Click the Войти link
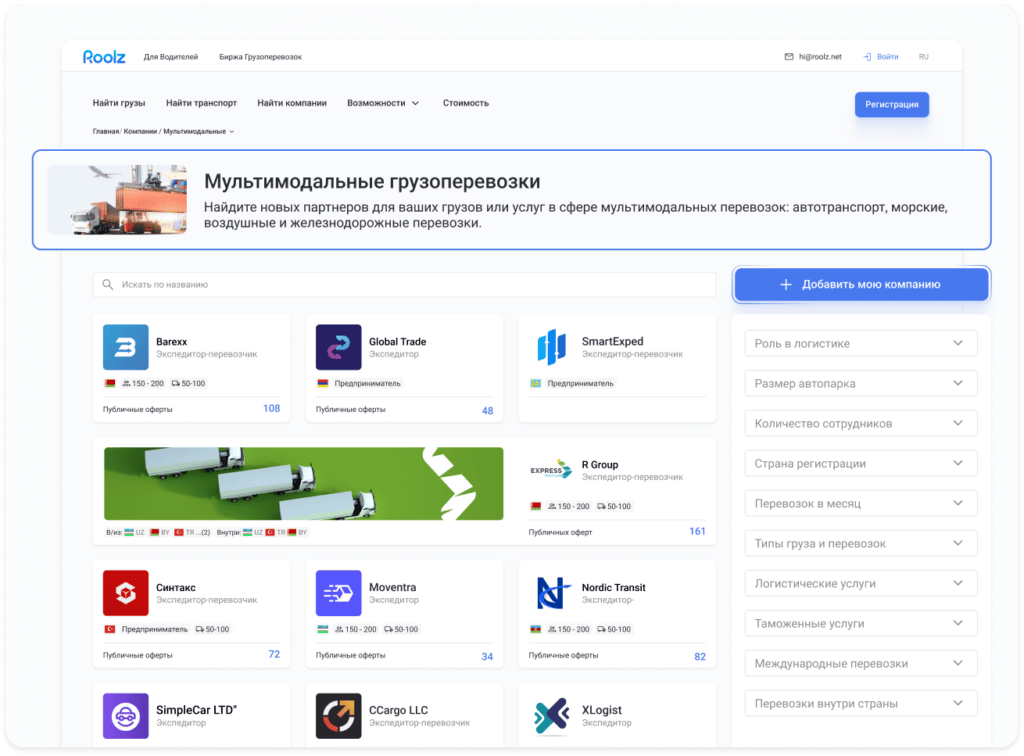Viewport: 1024px width, 756px height. coord(882,57)
